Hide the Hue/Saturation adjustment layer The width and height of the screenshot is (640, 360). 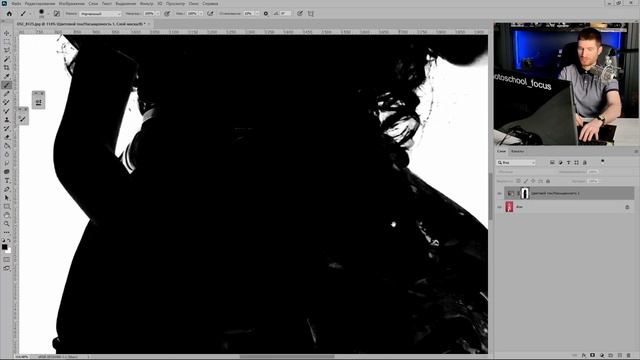coord(499,193)
